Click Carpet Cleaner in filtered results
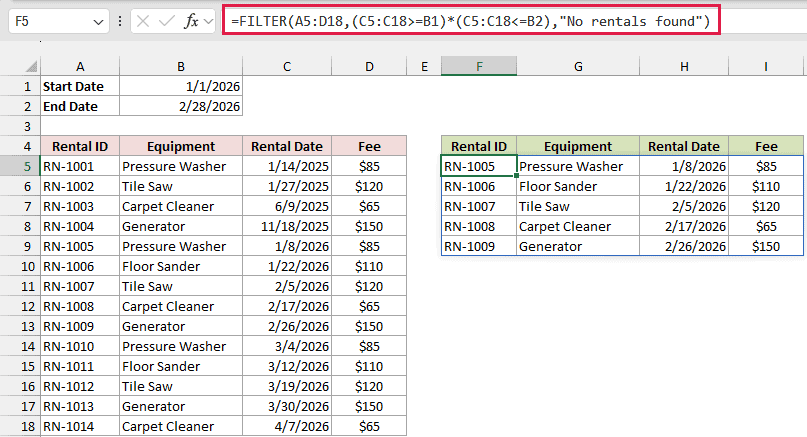 pos(578,226)
